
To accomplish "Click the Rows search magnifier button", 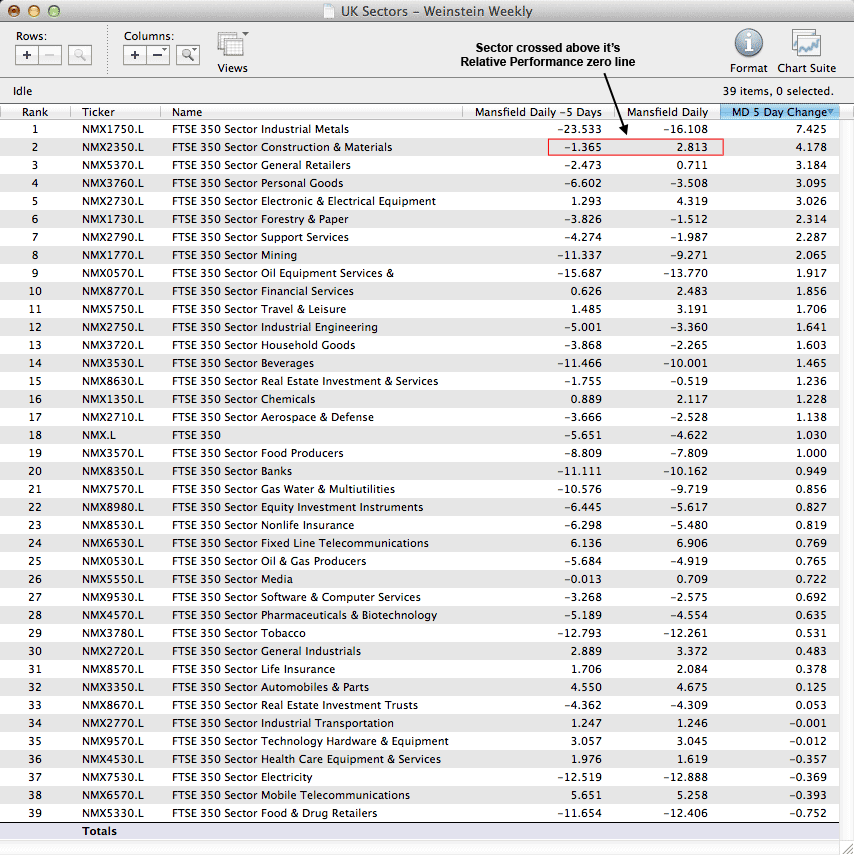I will point(80,55).
